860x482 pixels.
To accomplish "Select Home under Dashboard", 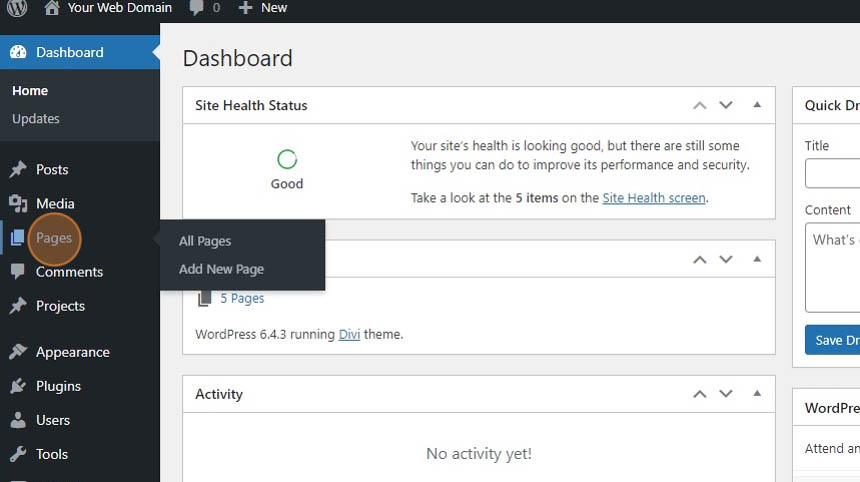I will tap(30, 90).
